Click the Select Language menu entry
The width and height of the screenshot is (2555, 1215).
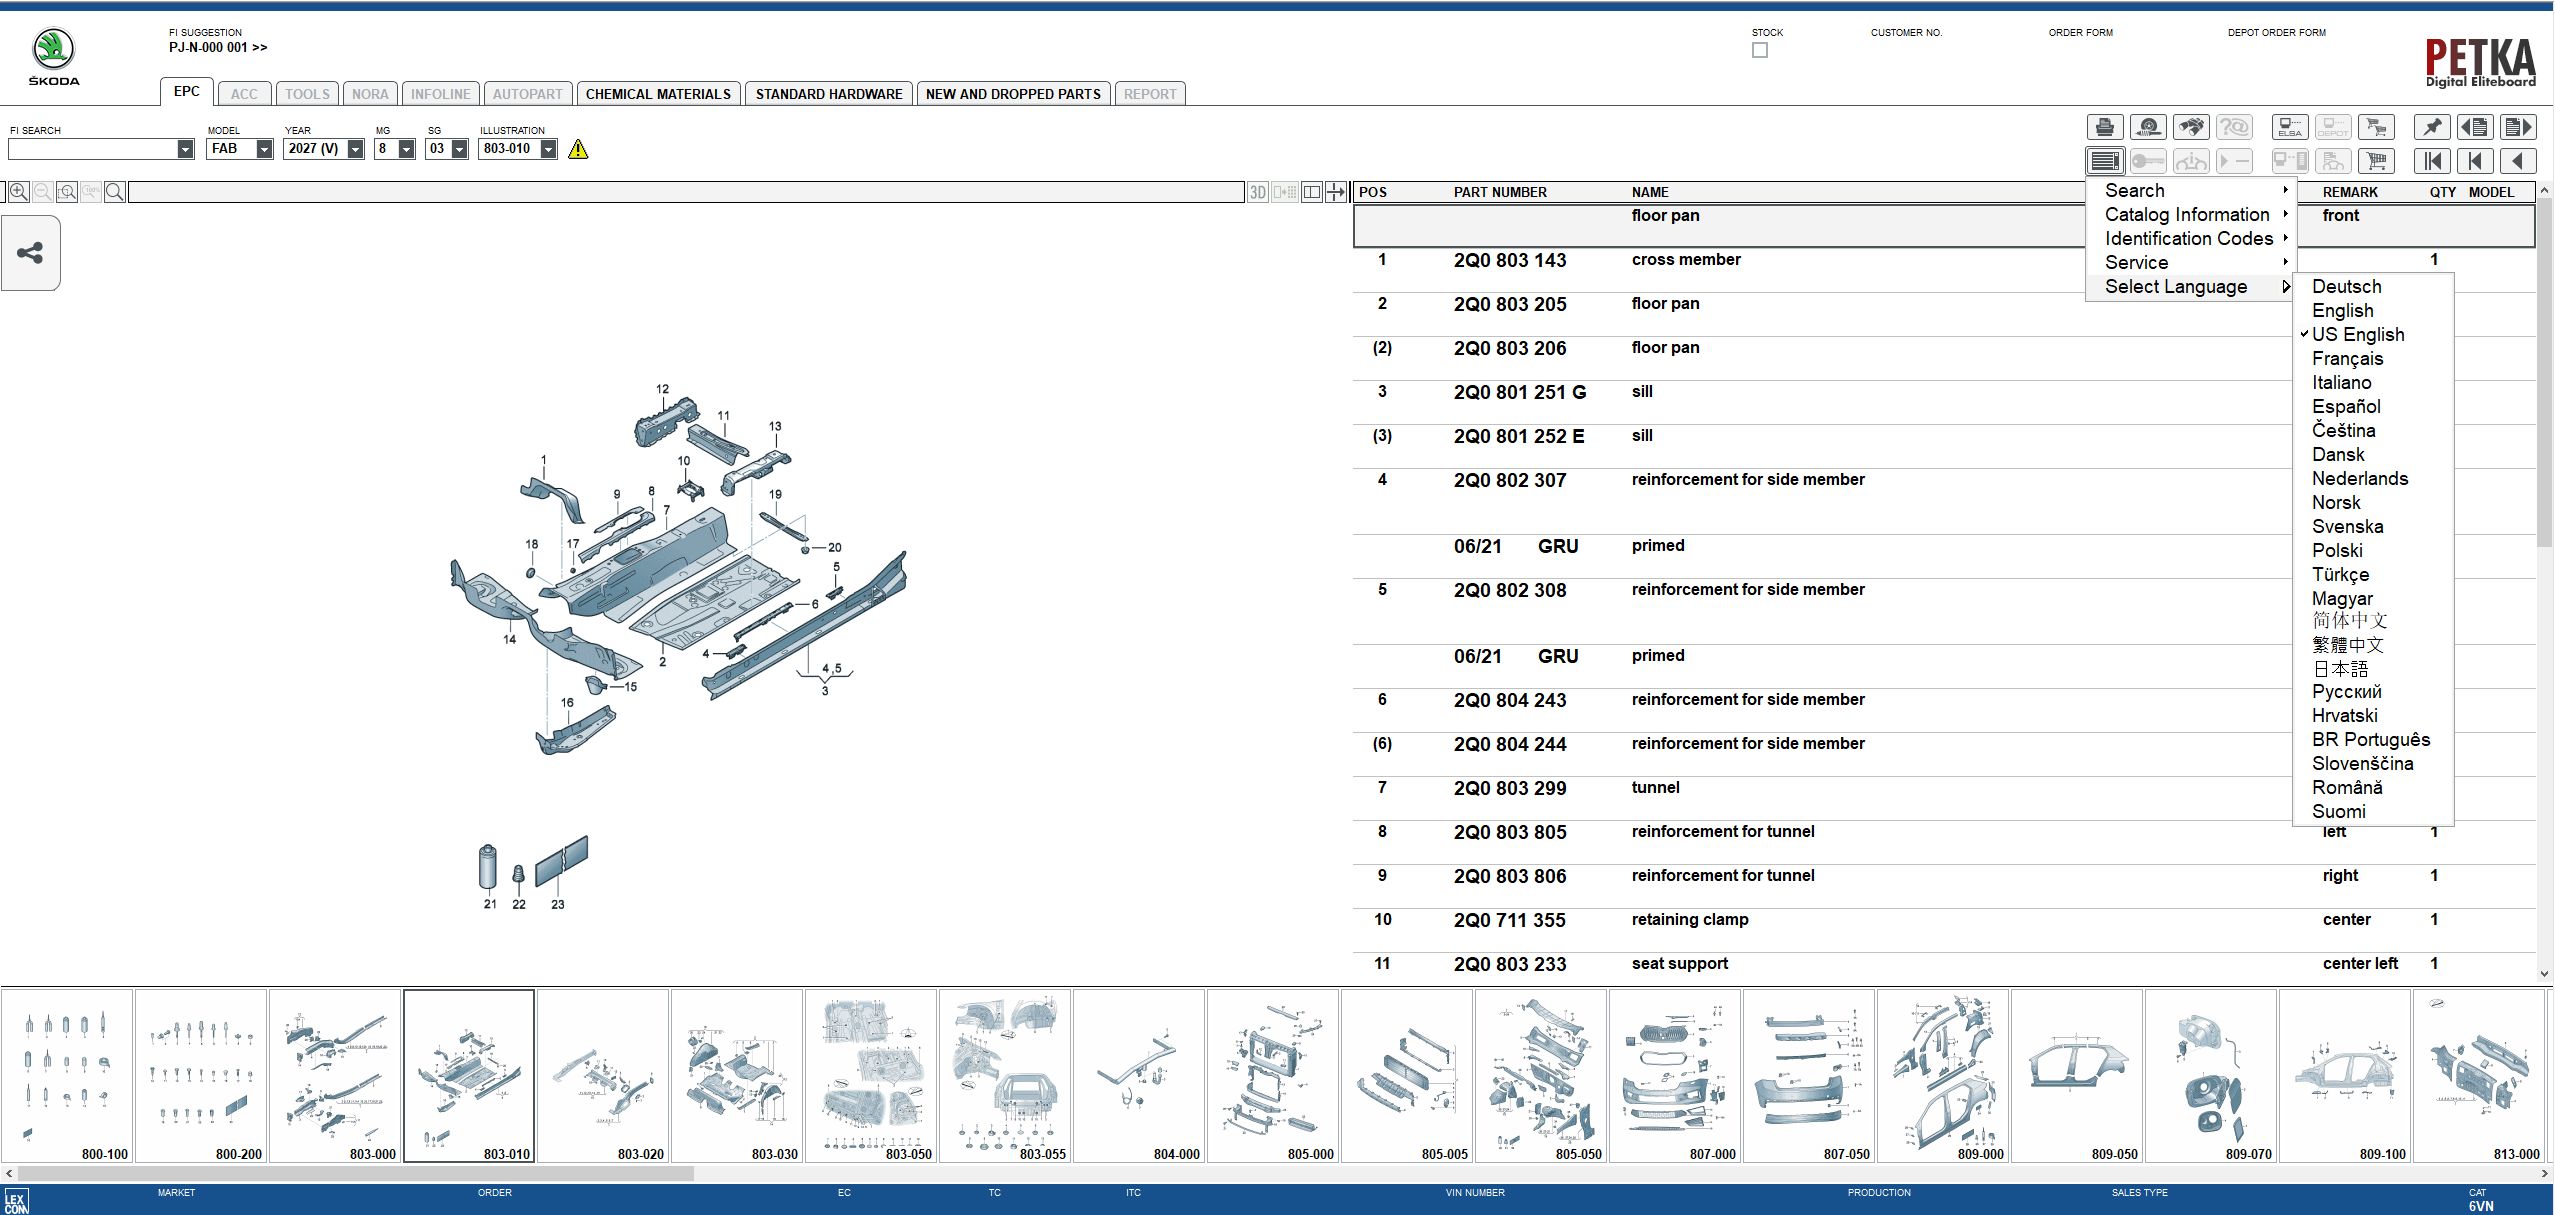2191,286
